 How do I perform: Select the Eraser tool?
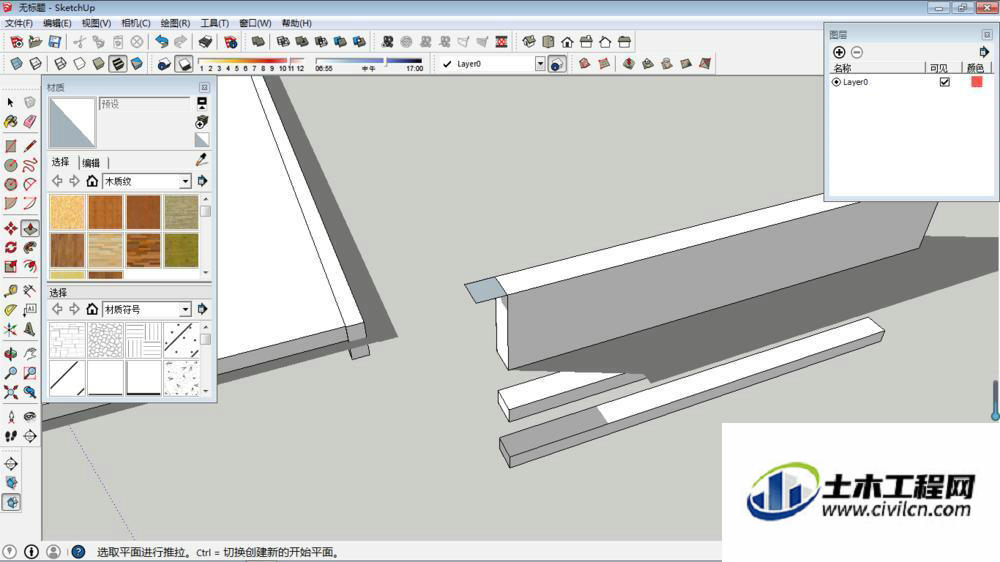tap(30, 121)
